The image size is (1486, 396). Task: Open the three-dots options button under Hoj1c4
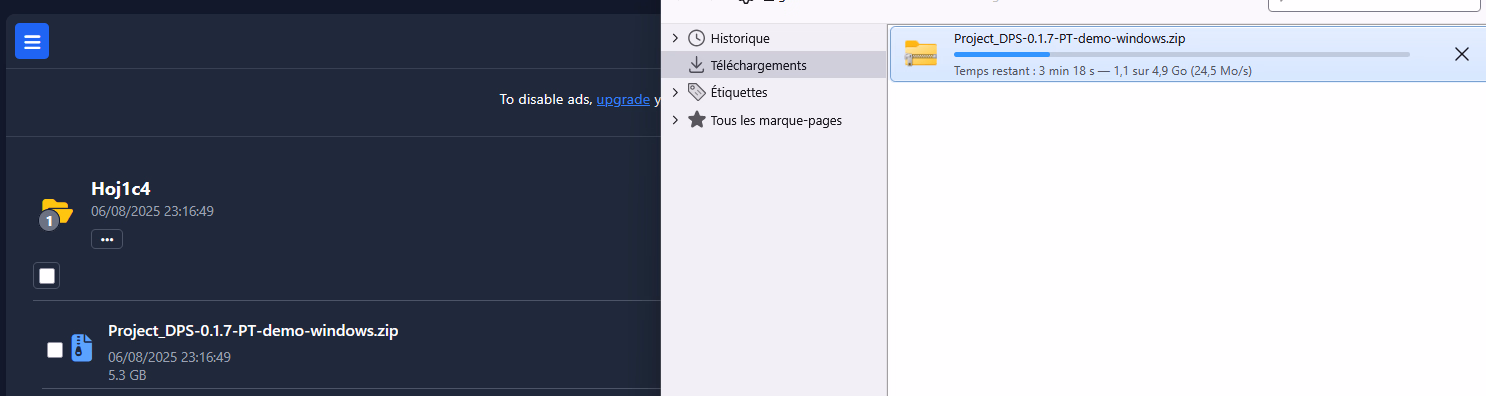pos(107,239)
